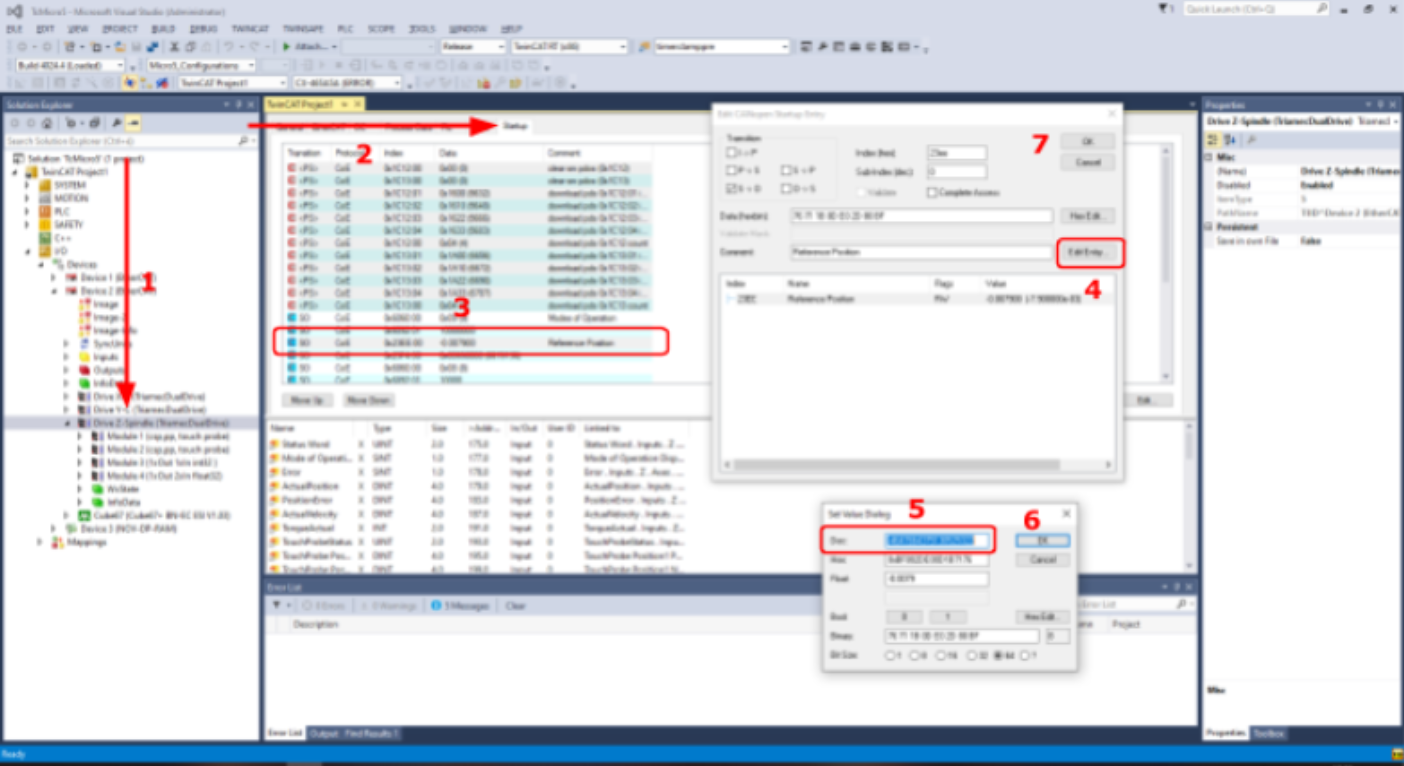Viewport: 1404px width, 766px height.
Task: Click the notifications flag icon in title bar
Action: [x=1163, y=8]
